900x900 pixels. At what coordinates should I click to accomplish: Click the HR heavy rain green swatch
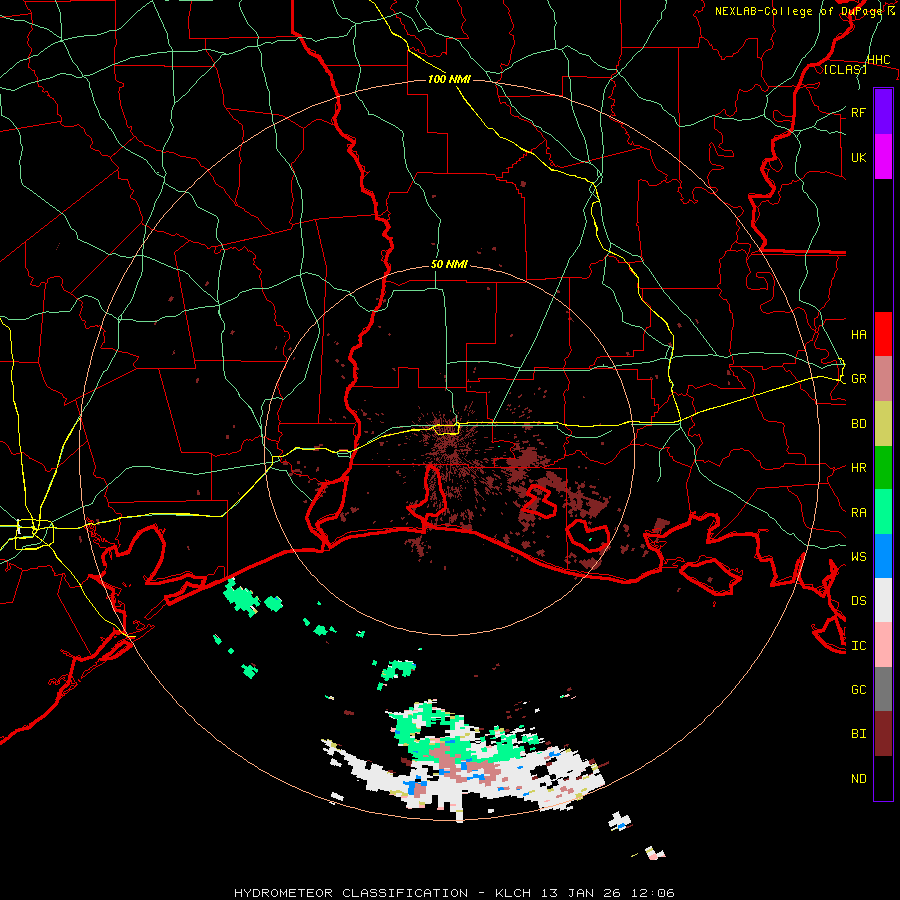tap(883, 468)
